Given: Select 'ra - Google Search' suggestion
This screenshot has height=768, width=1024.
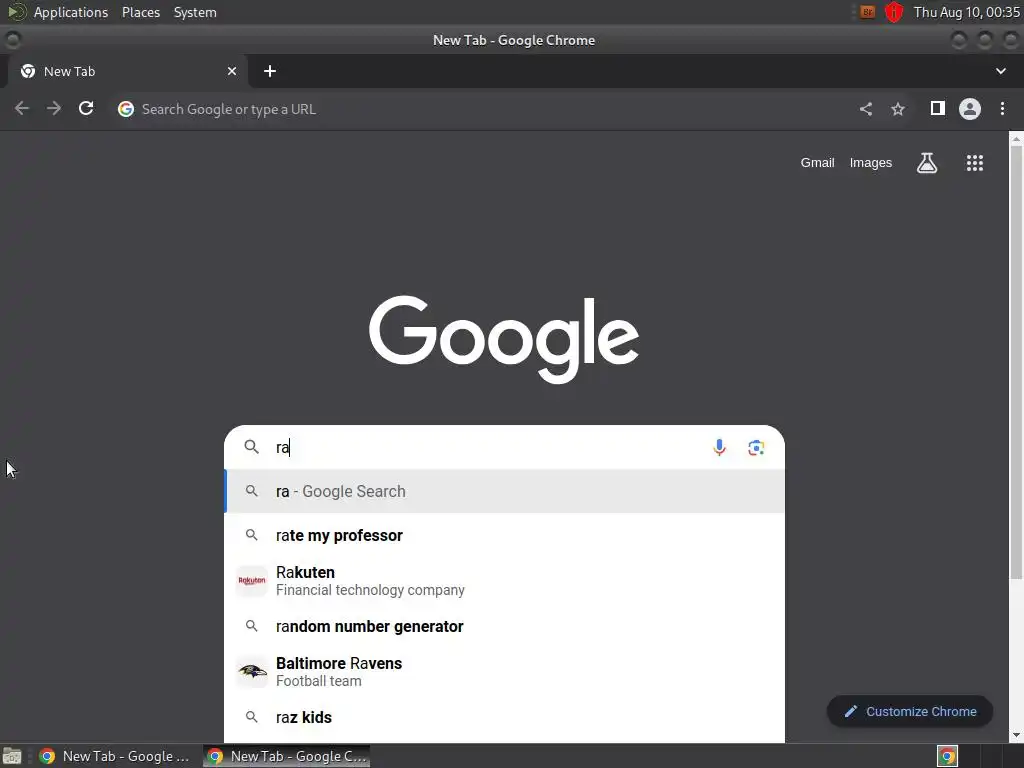Looking at the screenshot, I should click(504, 491).
